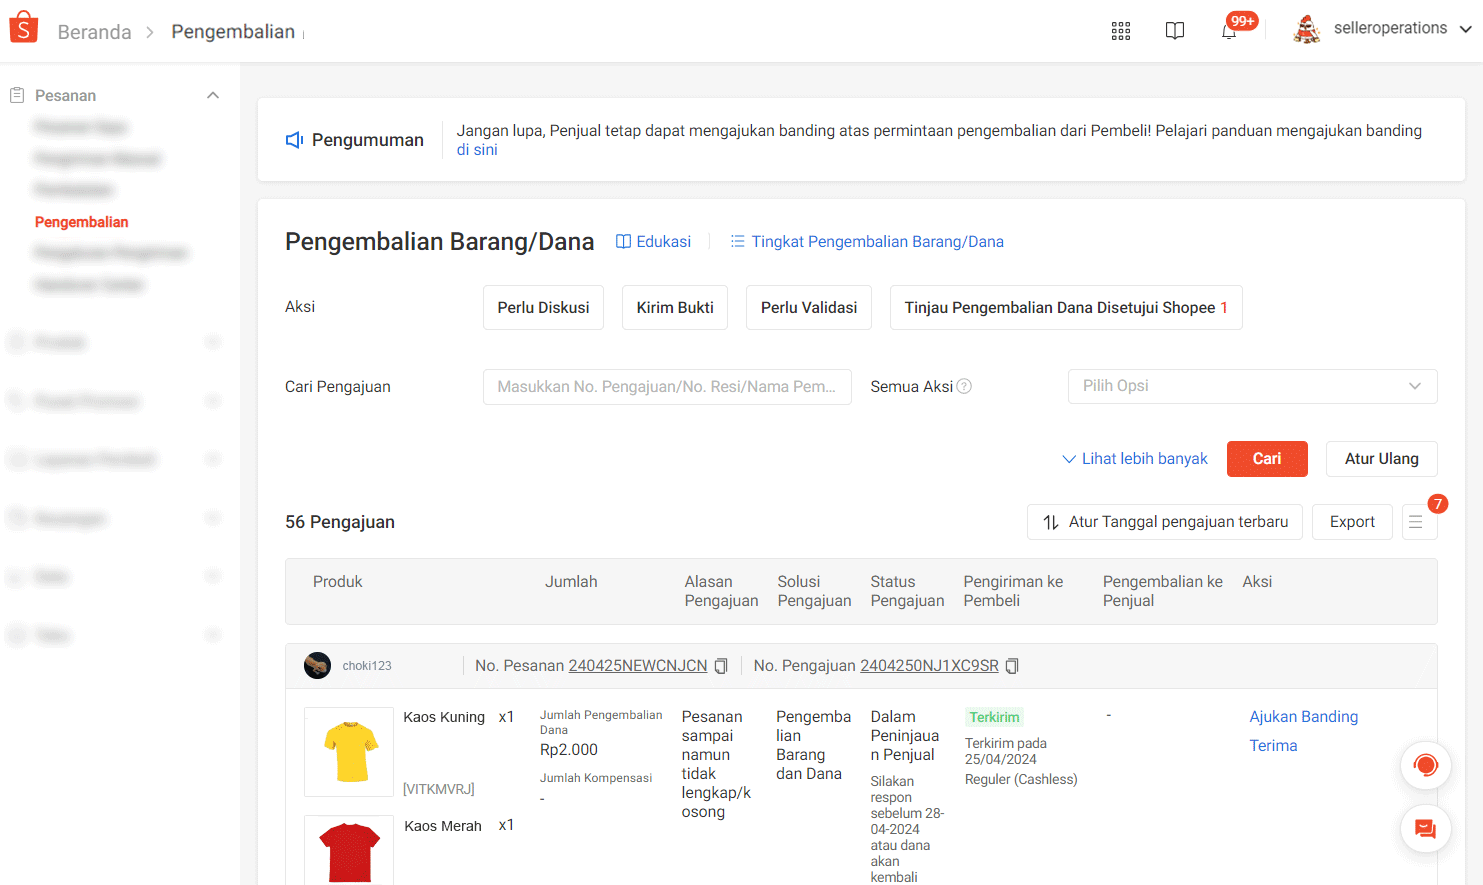Open the notifications bell icon

1229,31
